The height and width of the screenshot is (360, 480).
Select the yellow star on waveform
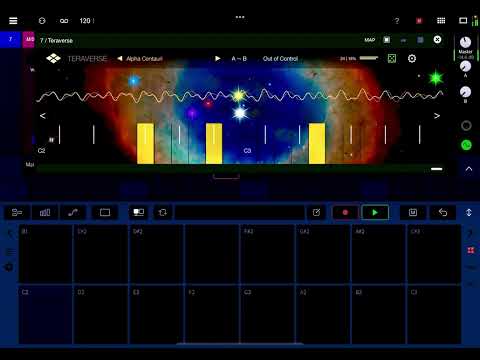(239, 95)
